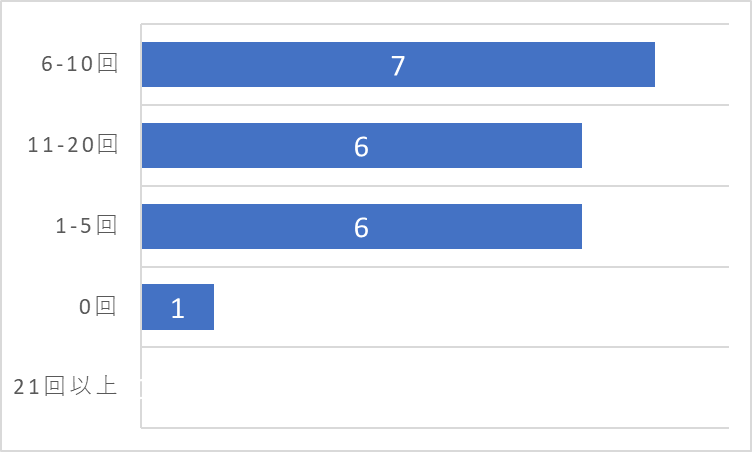Viewport: 752px width, 452px height.
Task: Click data label 6 in the 11-20回 bar
Action: (361, 147)
